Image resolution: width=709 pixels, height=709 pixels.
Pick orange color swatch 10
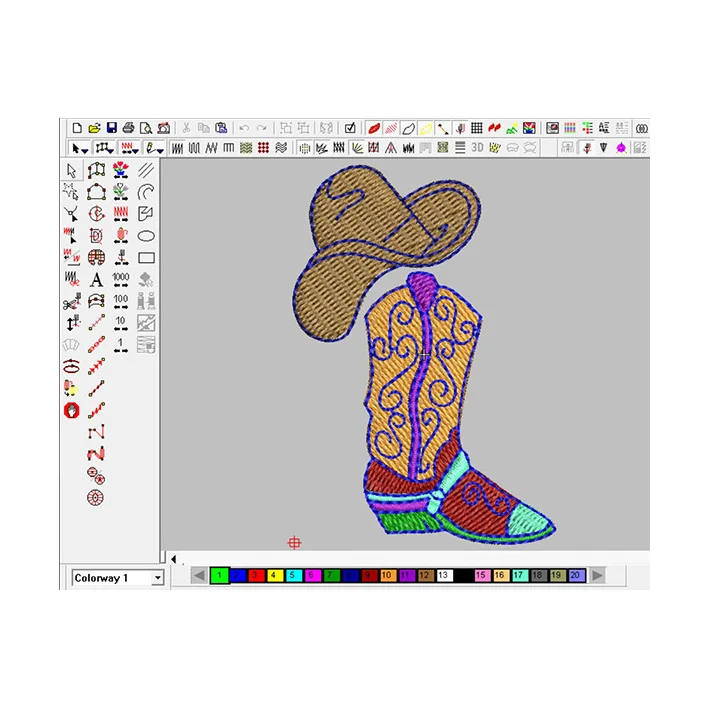tap(387, 576)
